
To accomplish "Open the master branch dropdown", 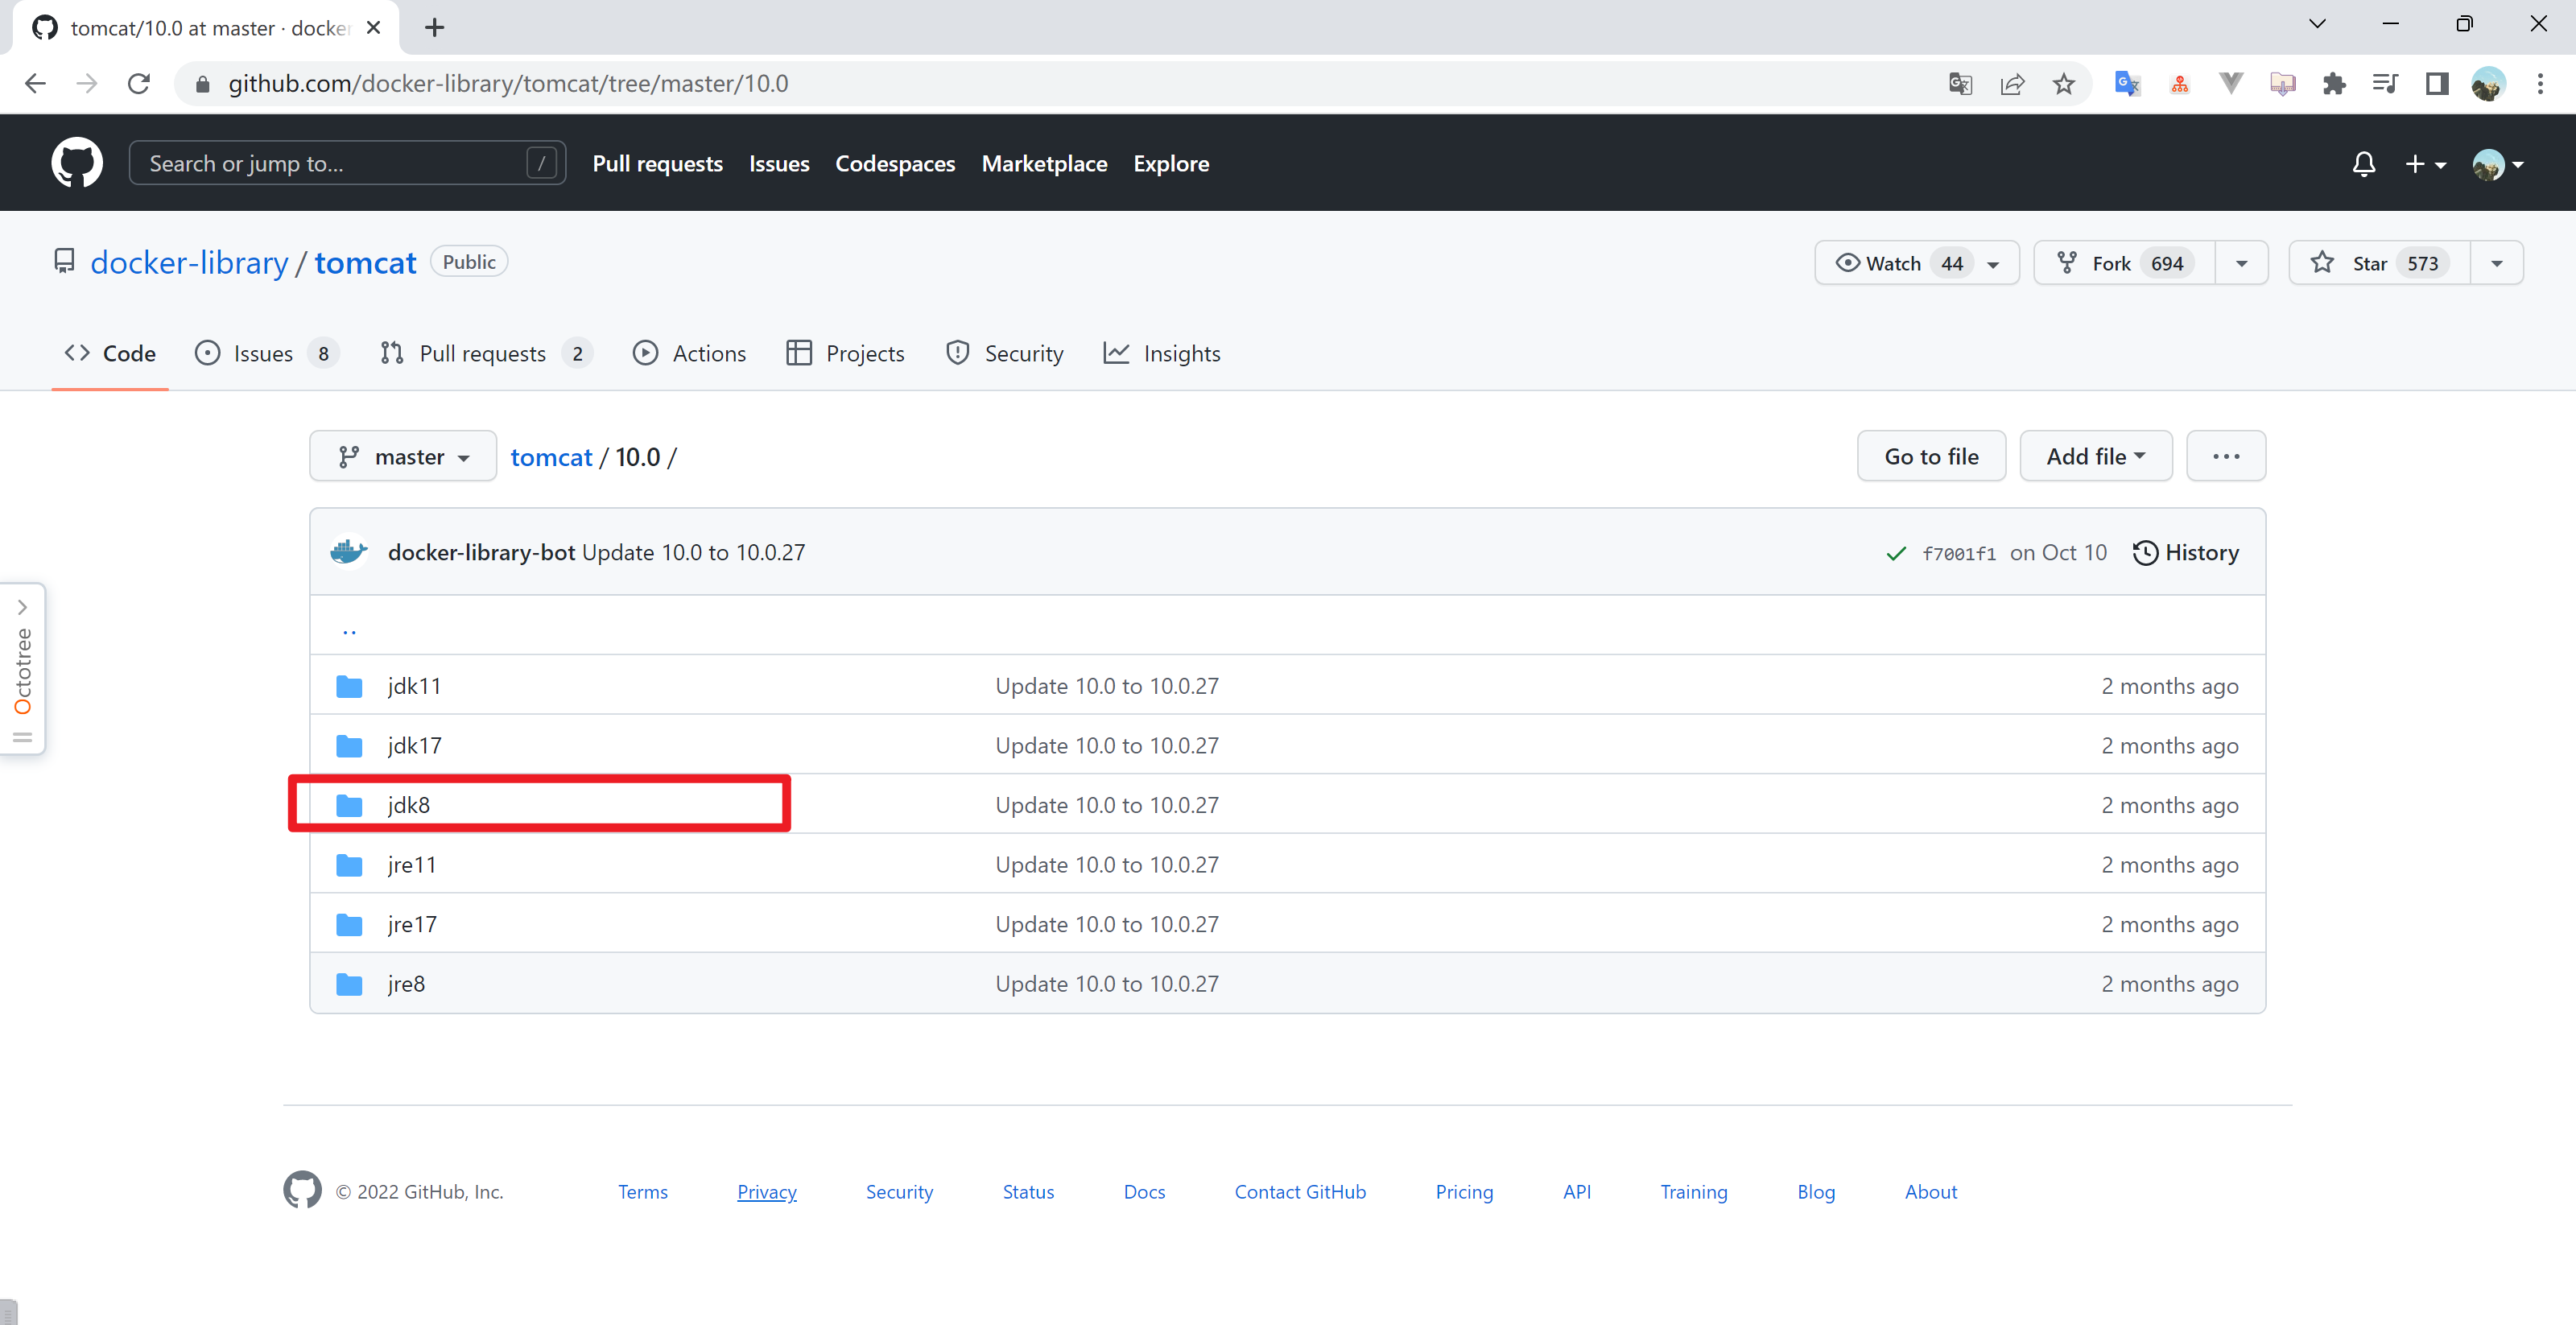I will [x=402, y=457].
